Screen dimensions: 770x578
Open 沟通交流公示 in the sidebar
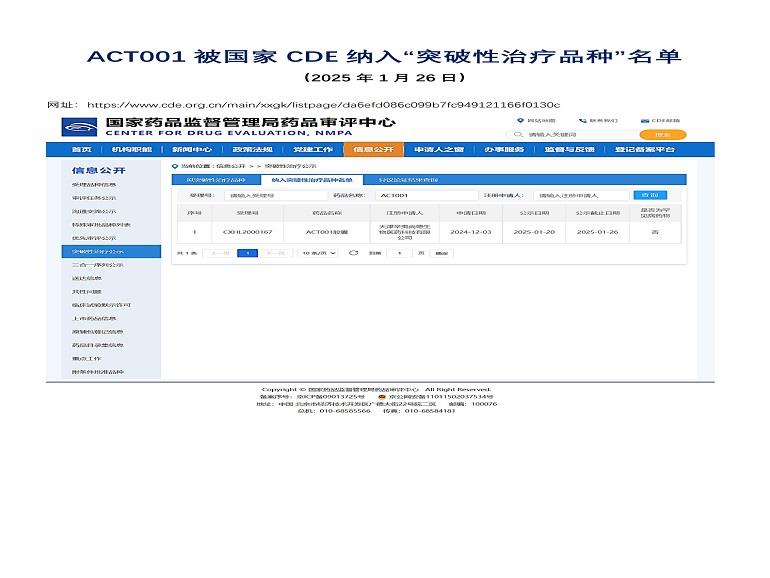tap(94, 211)
